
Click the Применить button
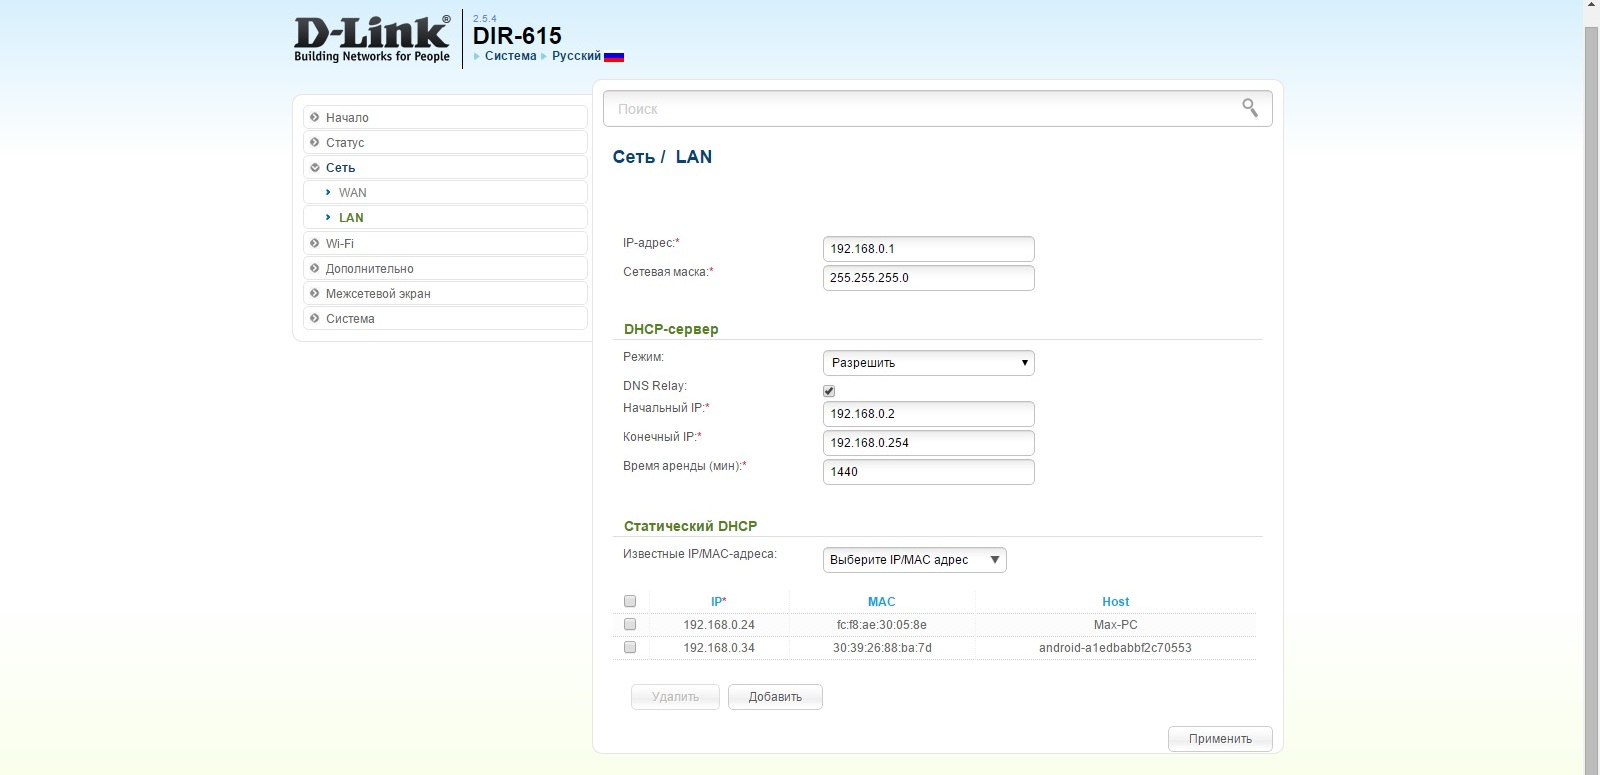pos(1220,739)
